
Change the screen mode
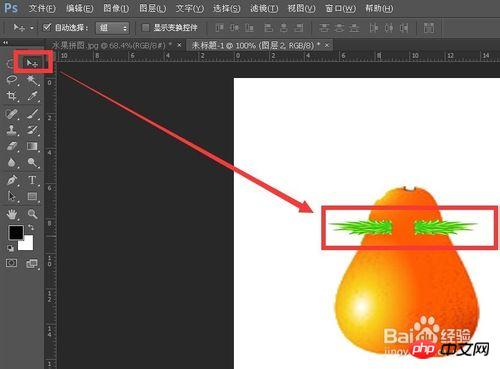(x=32, y=264)
